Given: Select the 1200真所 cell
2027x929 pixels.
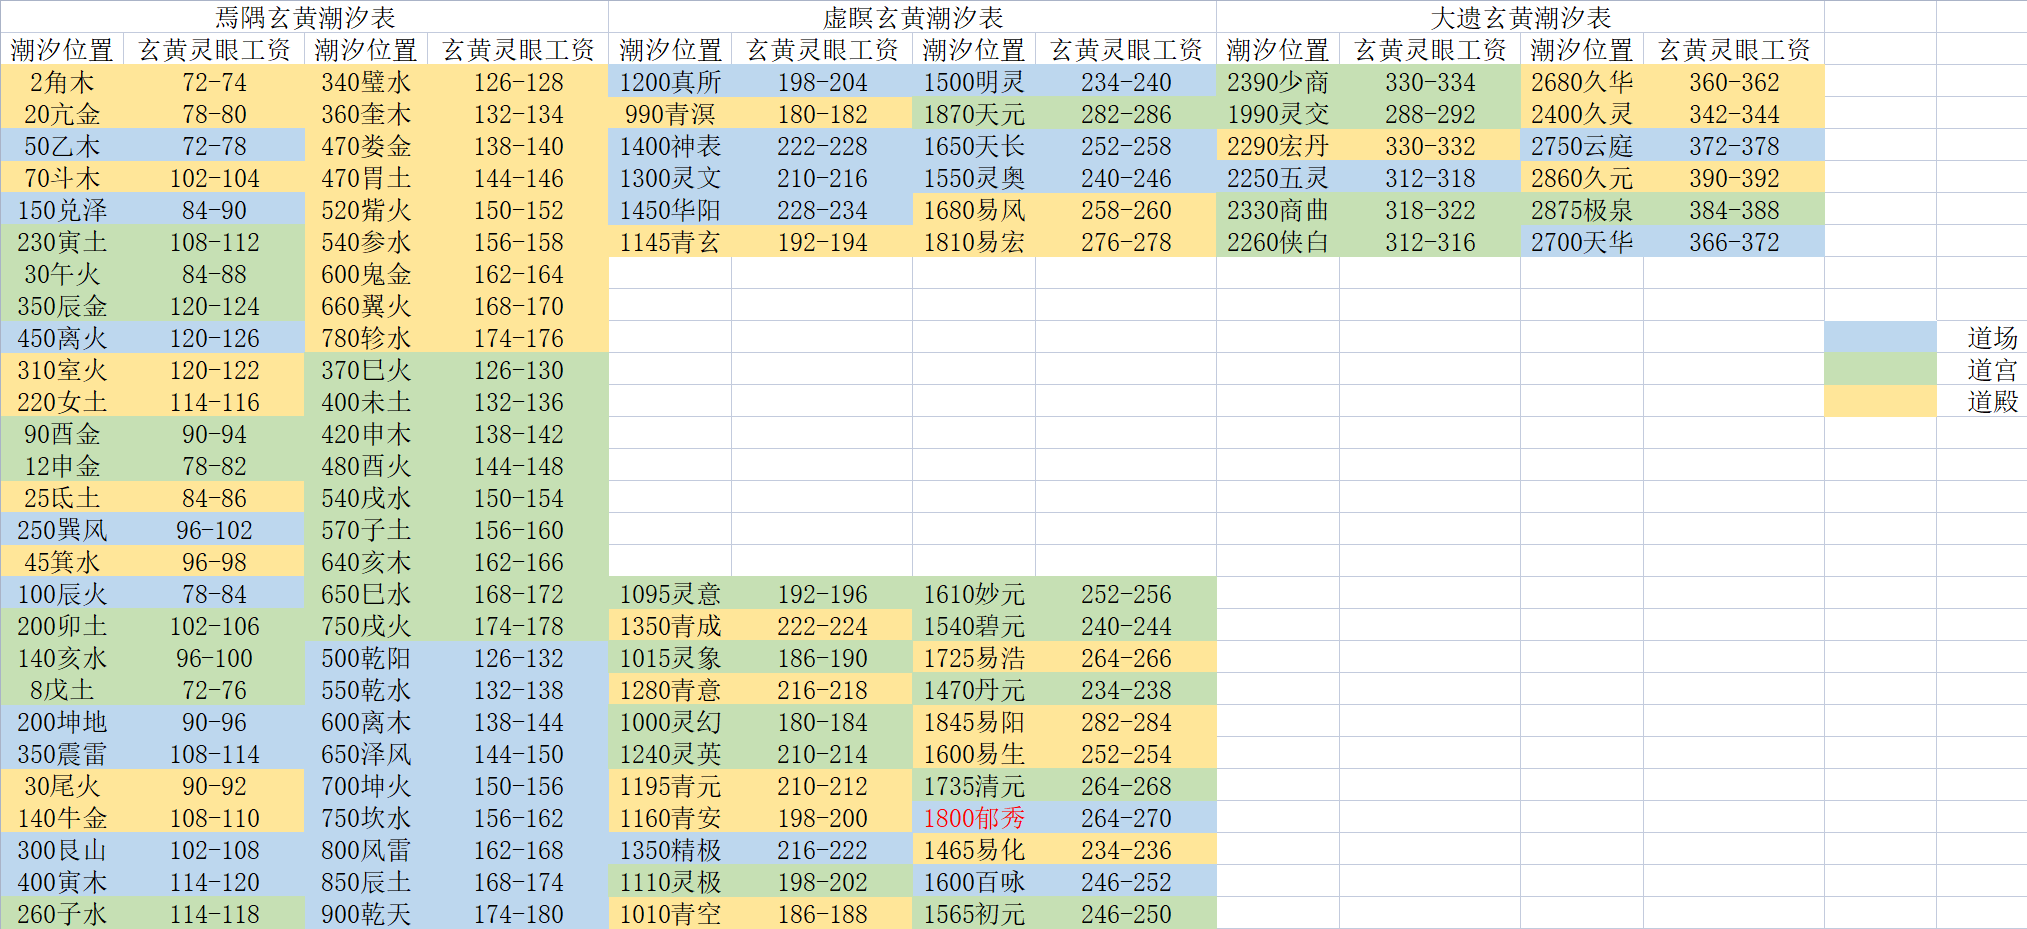Looking at the screenshot, I should (x=670, y=81).
